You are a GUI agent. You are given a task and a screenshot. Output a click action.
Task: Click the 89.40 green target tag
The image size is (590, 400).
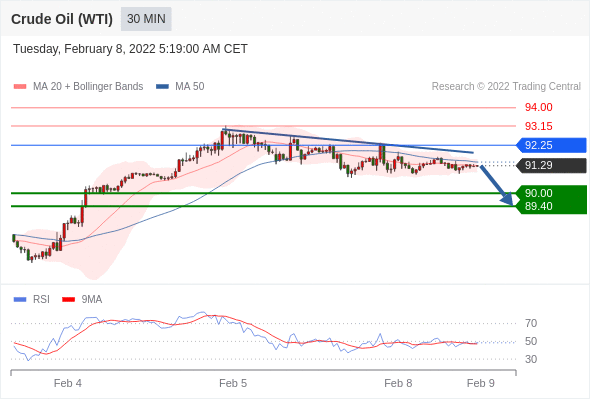(x=538, y=206)
